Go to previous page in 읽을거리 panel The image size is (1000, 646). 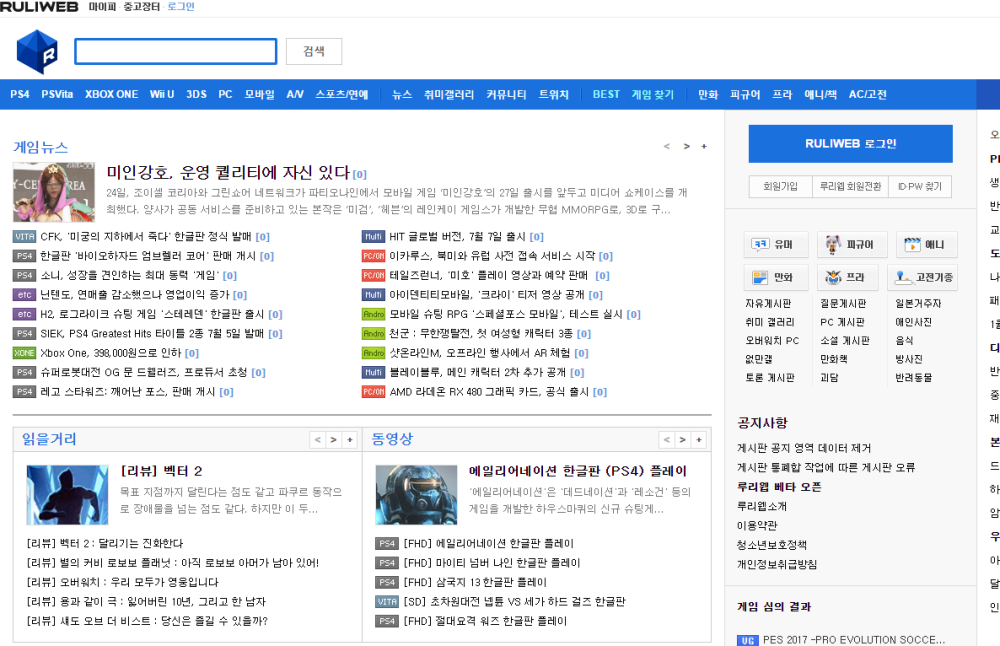[x=317, y=440]
